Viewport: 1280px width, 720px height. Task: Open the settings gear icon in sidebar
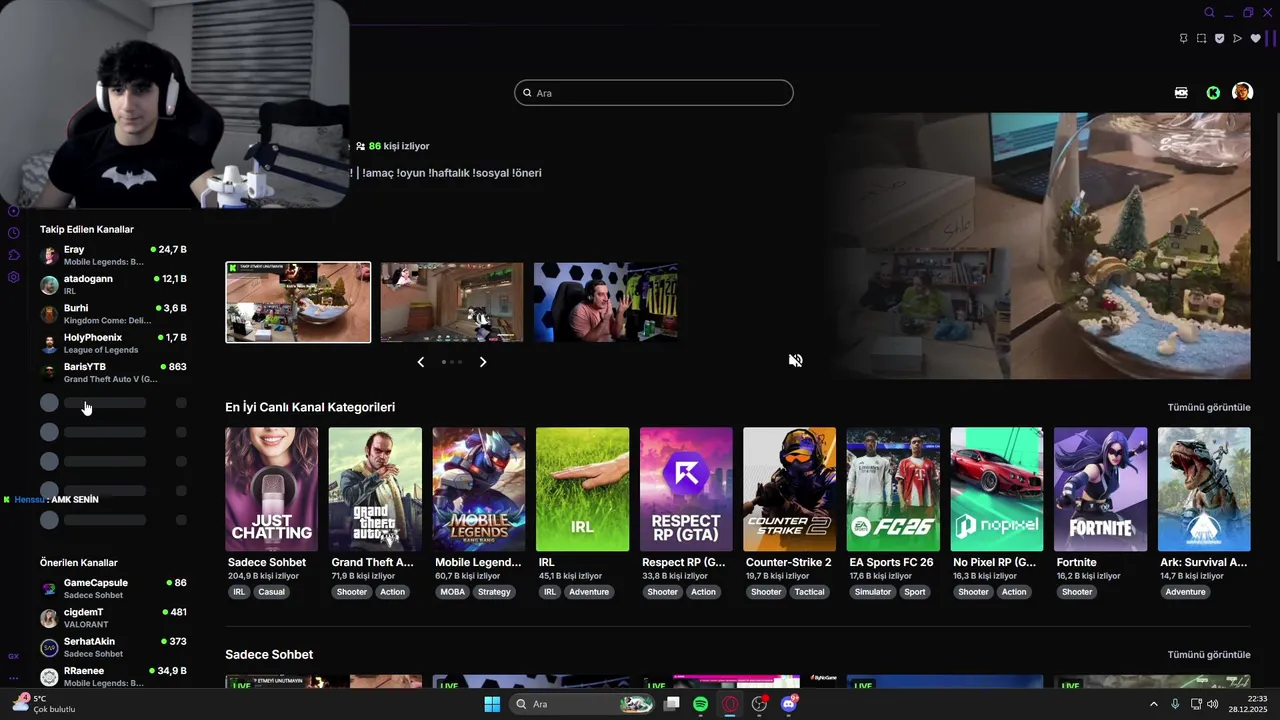(x=14, y=277)
